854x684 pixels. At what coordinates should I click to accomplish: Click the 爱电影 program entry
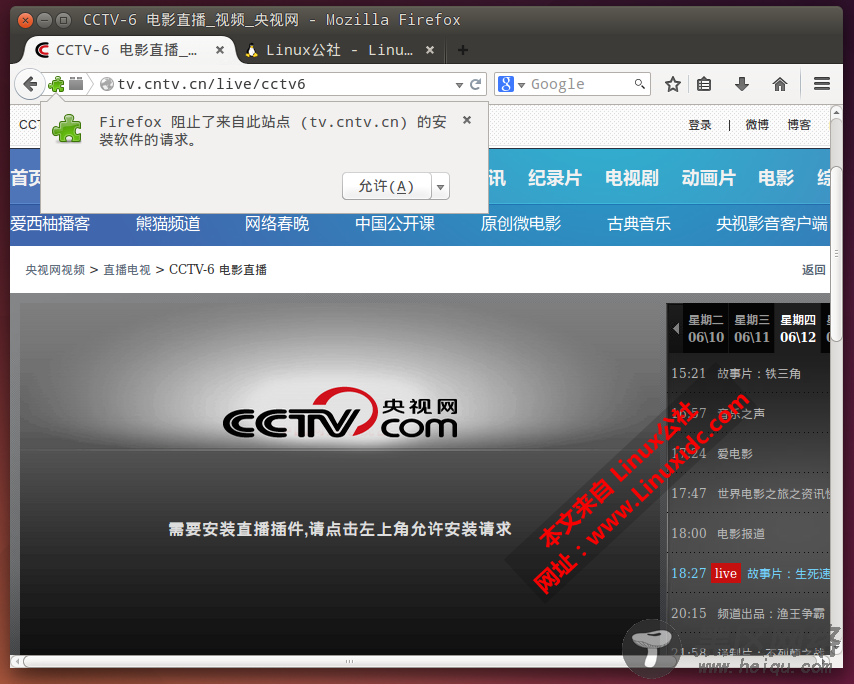(735, 454)
